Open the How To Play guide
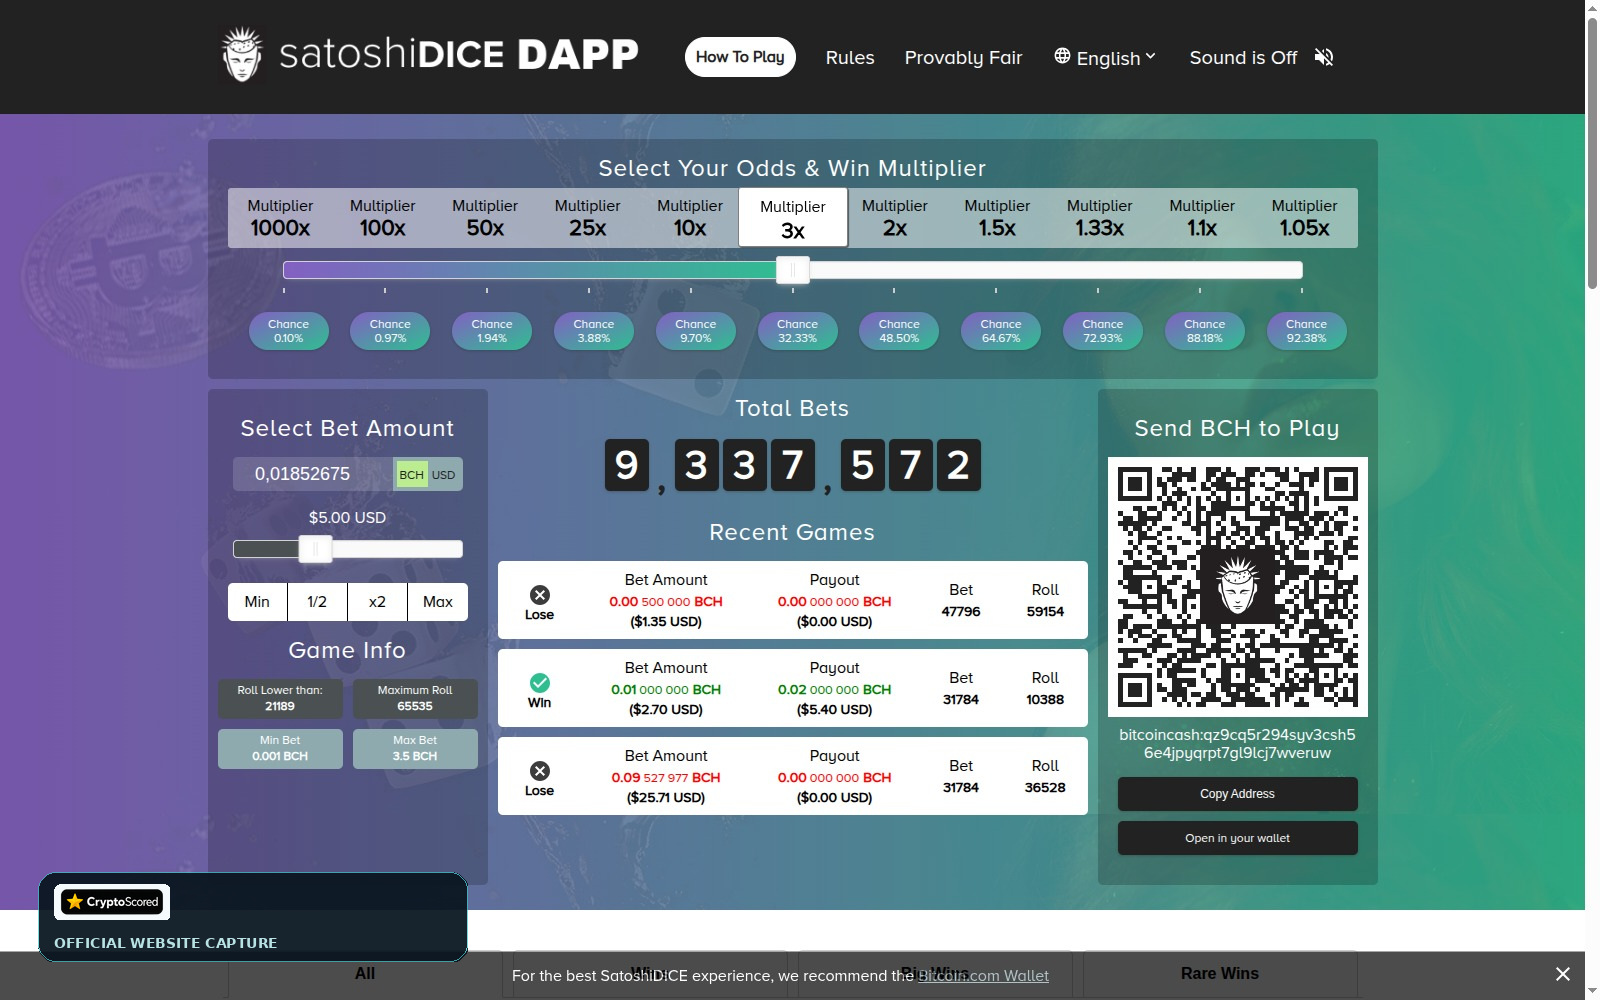This screenshot has width=1600, height=1000. click(x=740, y=57)
